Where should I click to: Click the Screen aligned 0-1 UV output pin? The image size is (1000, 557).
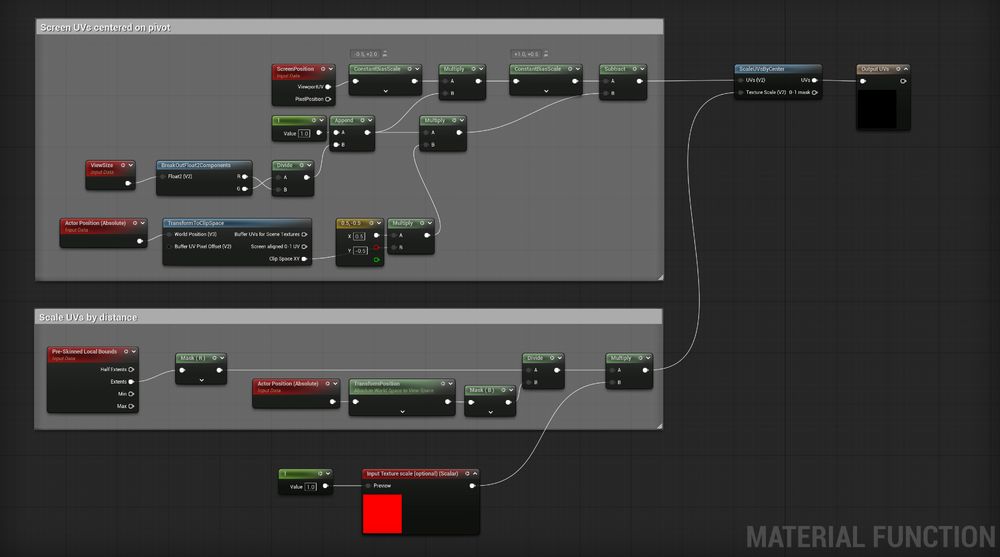coord(304,246)
